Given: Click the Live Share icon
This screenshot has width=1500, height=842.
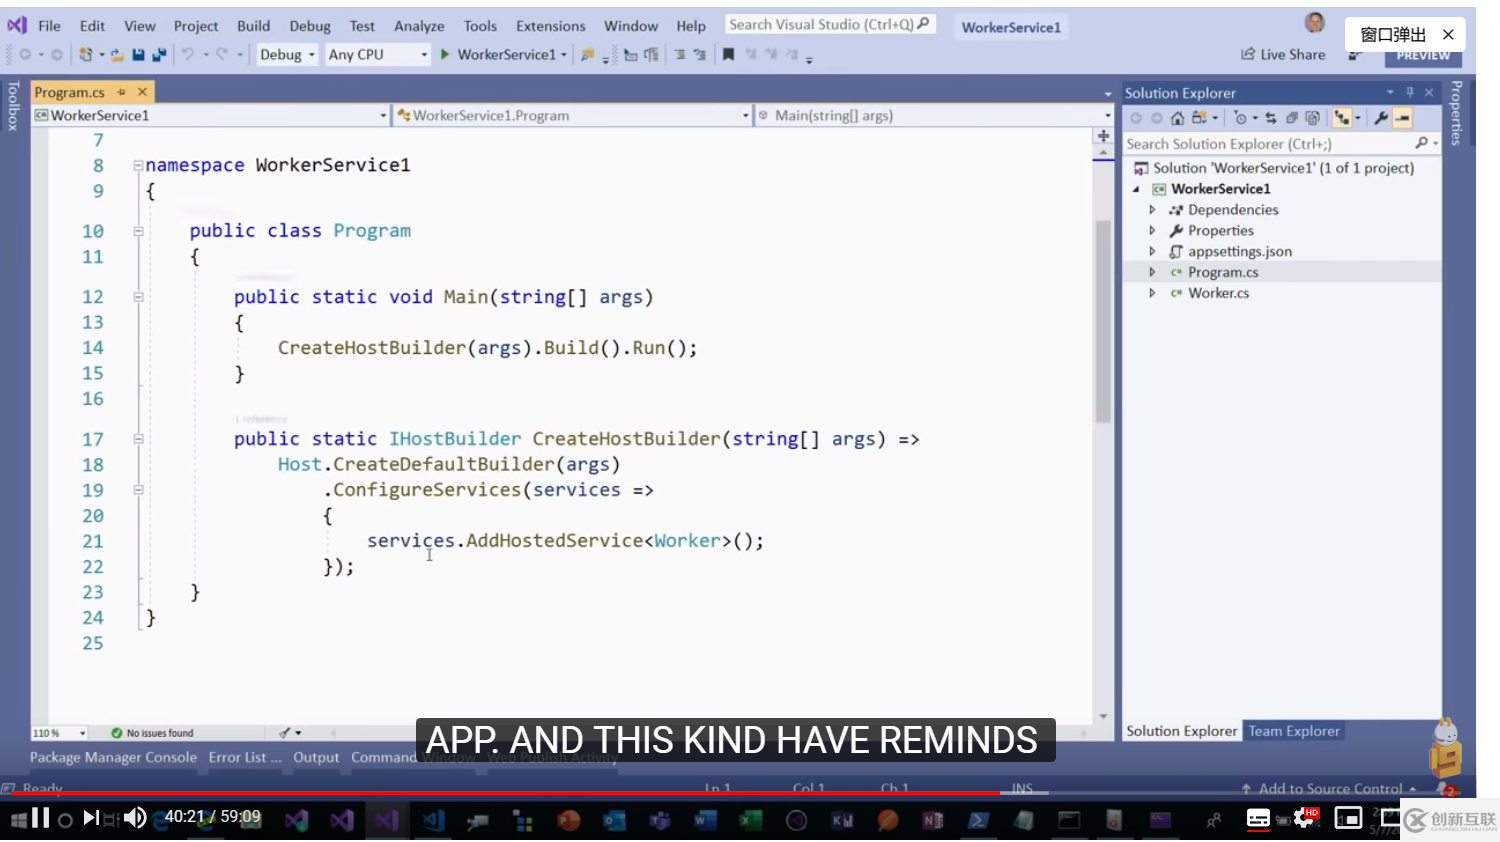Looking at the screenshot, I should point(1248,54).
